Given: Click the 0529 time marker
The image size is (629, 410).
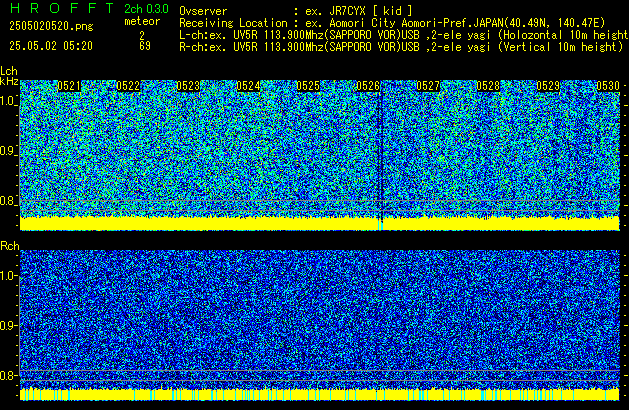Looking at the screenshot, I should click(548, 86).
